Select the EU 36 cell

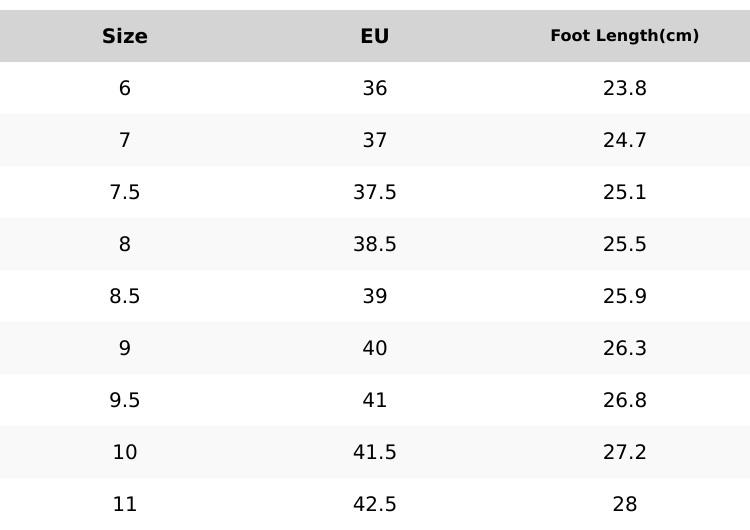pyautogui.click(x=375, y=88)
